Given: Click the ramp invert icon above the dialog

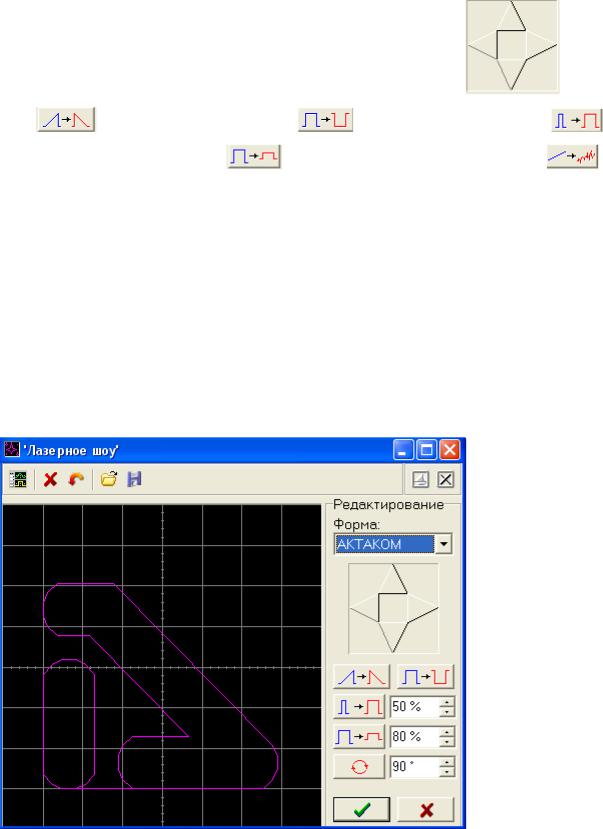Looking at the screenshot, I should tap(66, 119).
